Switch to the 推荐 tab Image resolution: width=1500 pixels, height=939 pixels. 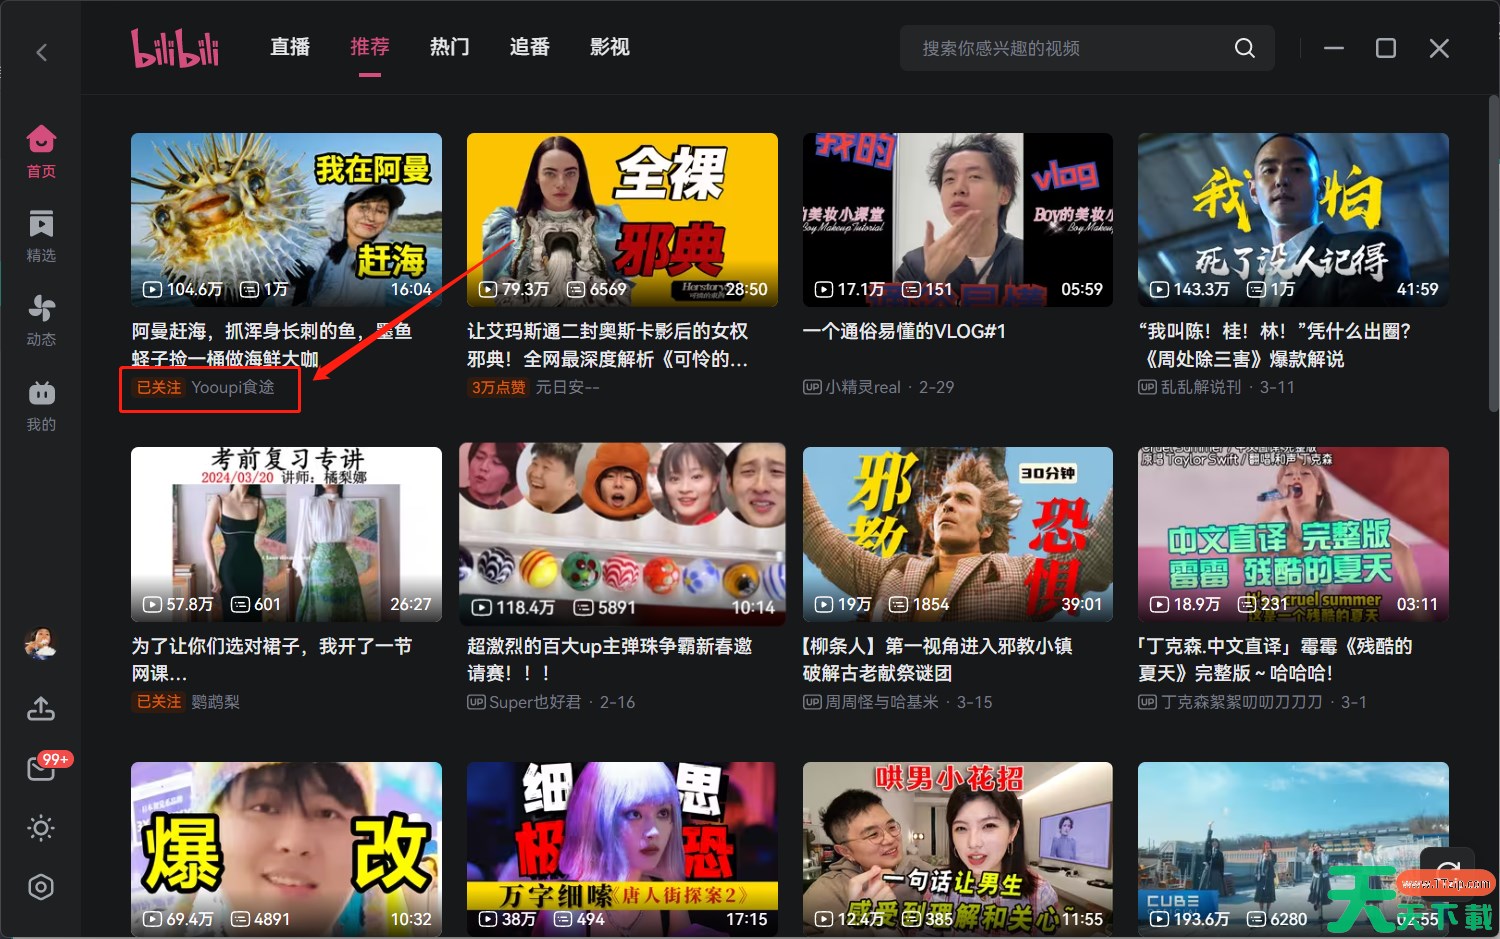tap(370, 47)
